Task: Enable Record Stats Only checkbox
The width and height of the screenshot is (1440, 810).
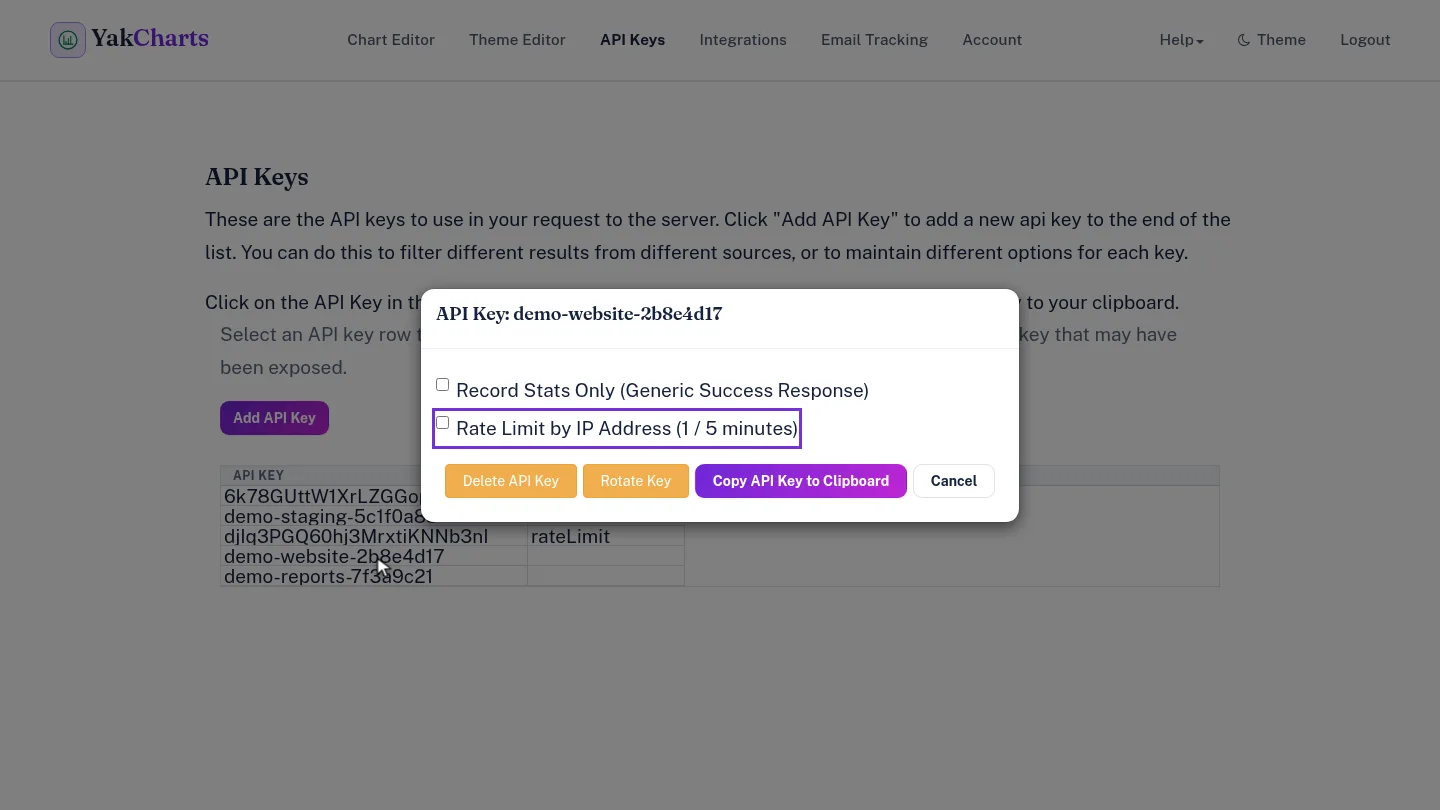Action: click(x=442, y=385)
